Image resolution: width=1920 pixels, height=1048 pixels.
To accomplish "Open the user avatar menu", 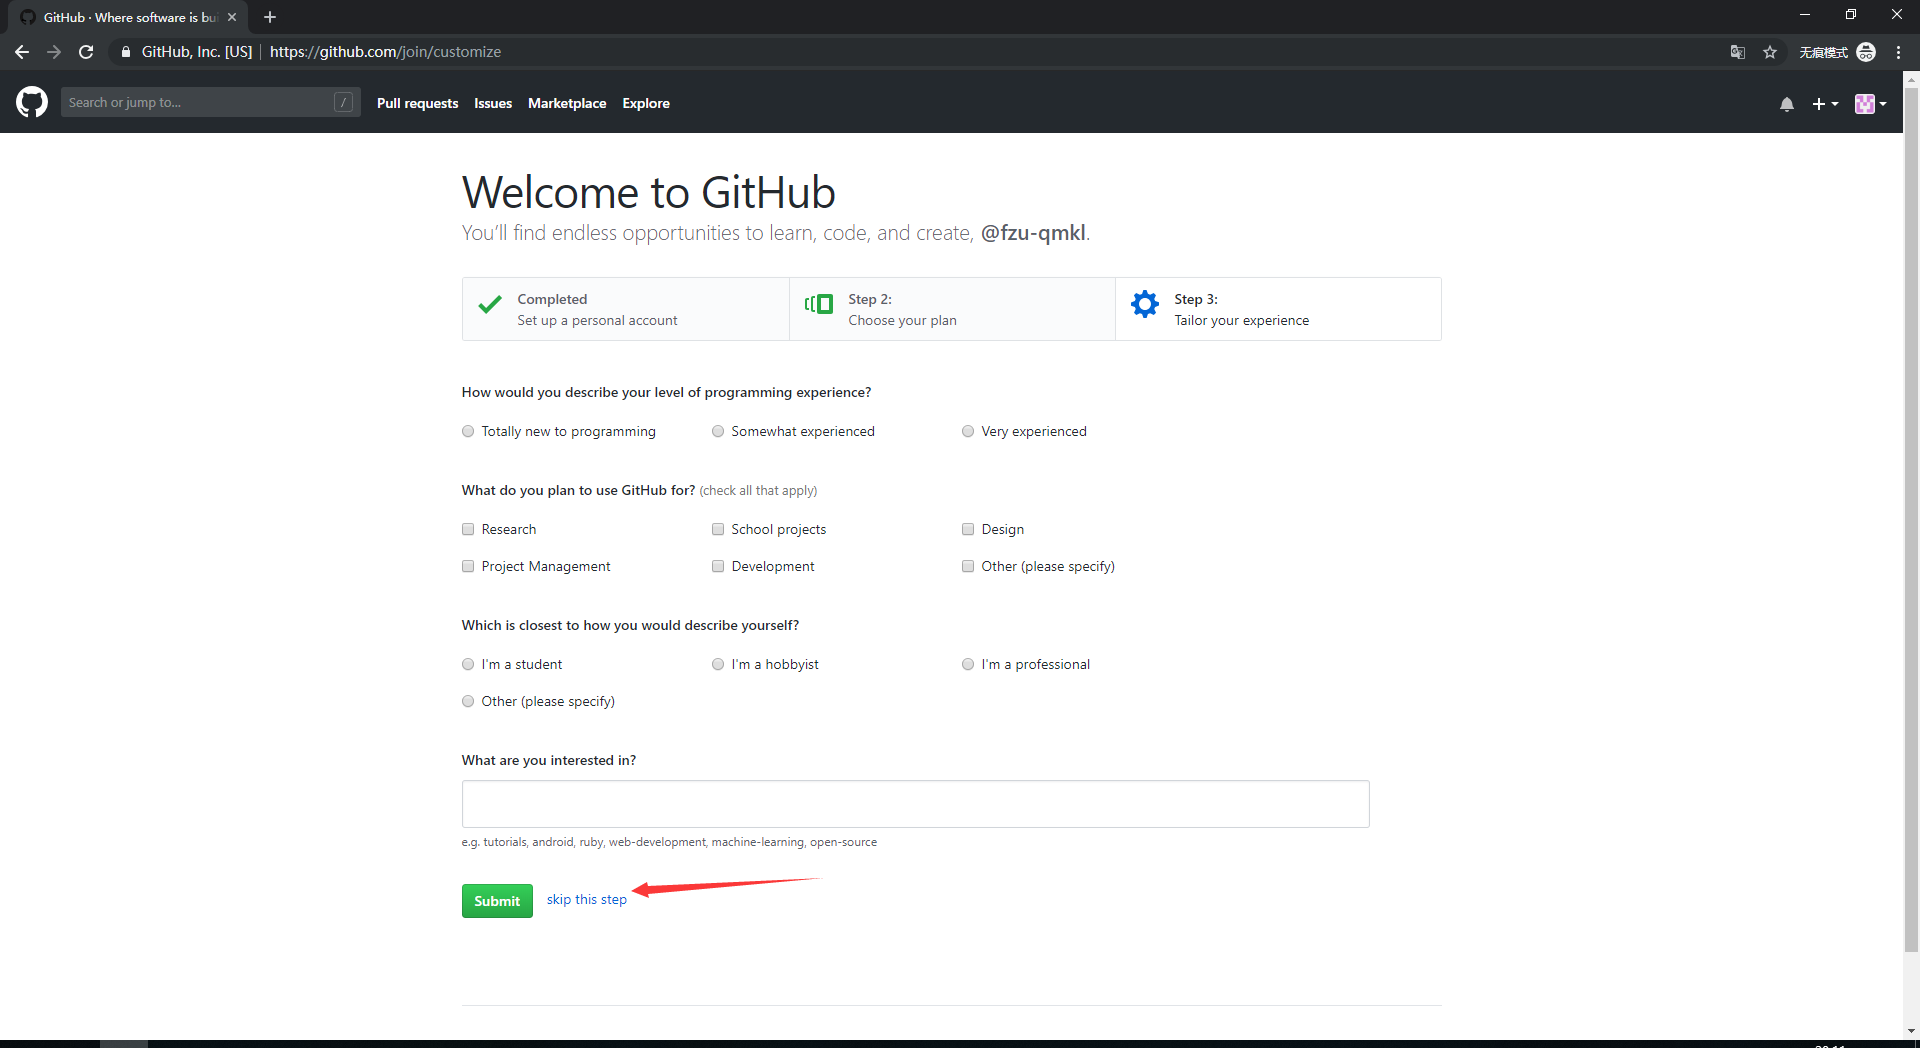I will coord(1870,104).
